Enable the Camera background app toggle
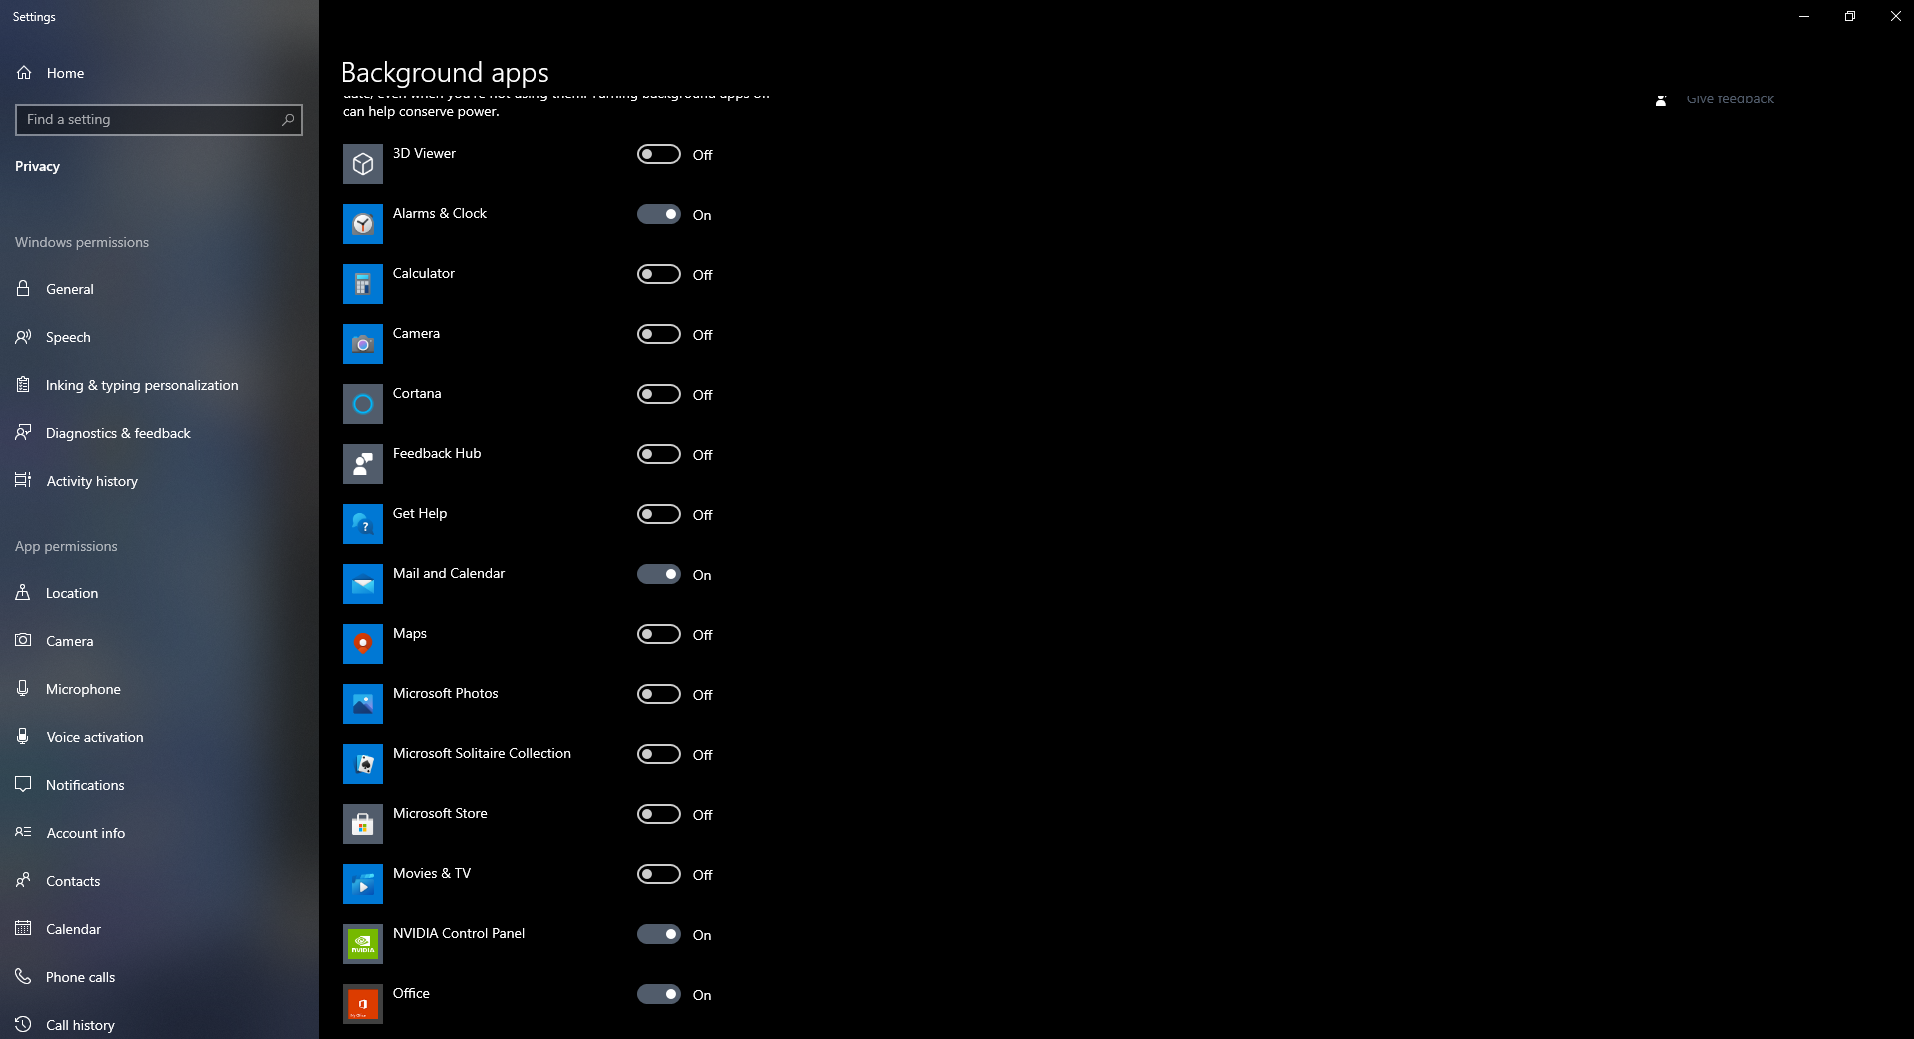The width and height of the screenshot is (1914, 1039). tap(659, 334)
